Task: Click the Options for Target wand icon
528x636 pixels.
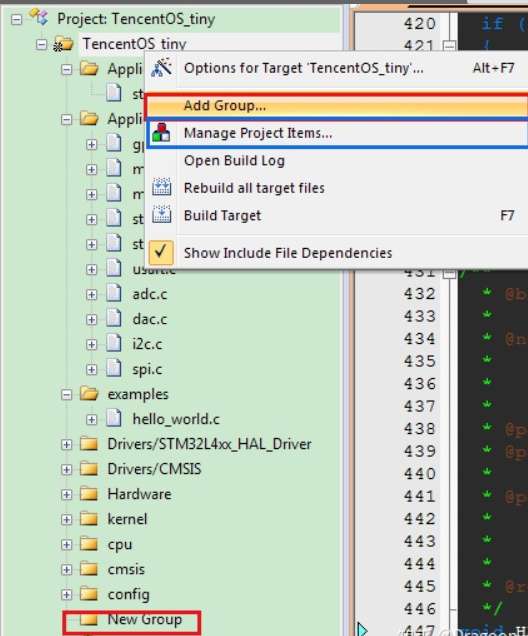Action: coord(161,67)
